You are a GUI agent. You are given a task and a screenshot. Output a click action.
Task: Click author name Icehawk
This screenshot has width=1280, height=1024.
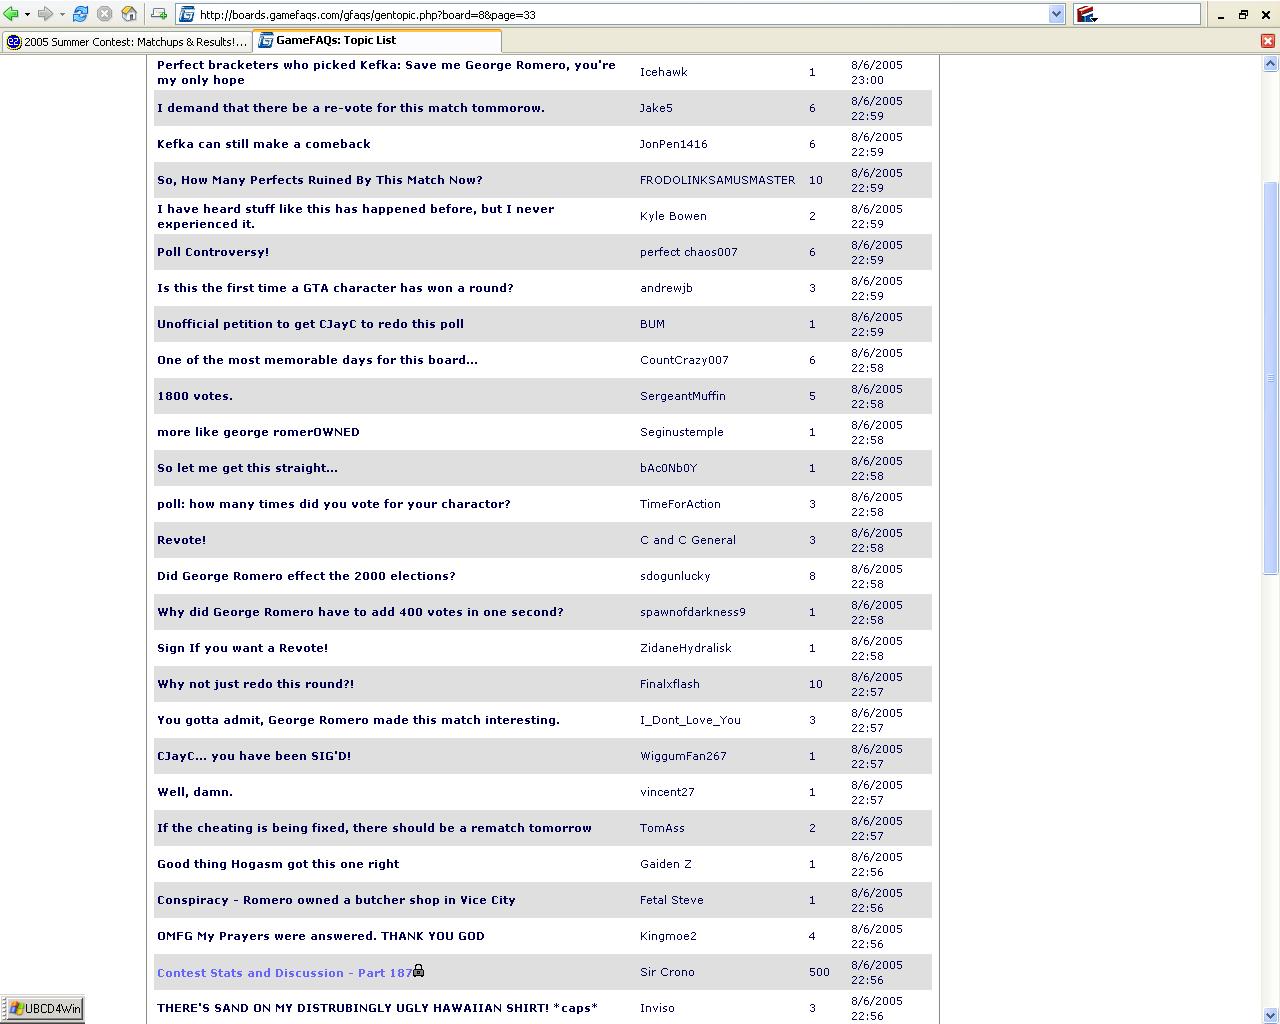coord(664,72)
